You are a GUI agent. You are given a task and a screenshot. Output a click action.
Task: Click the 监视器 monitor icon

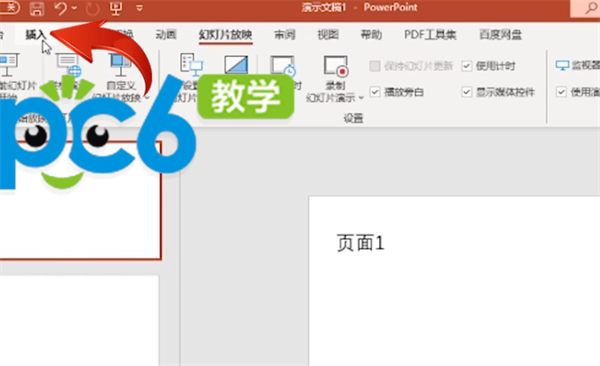click(x=562, y=65)
